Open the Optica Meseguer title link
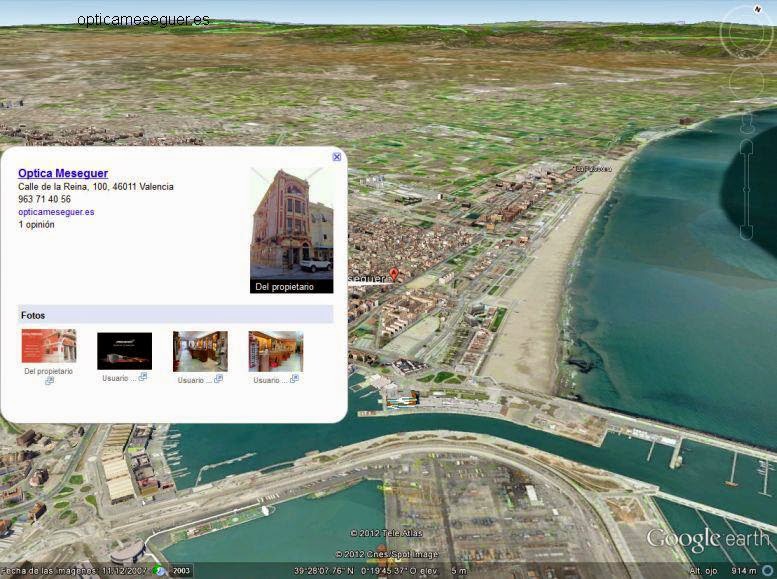The width and height of the screenshot is (777, 579). [x=63, y=173]
